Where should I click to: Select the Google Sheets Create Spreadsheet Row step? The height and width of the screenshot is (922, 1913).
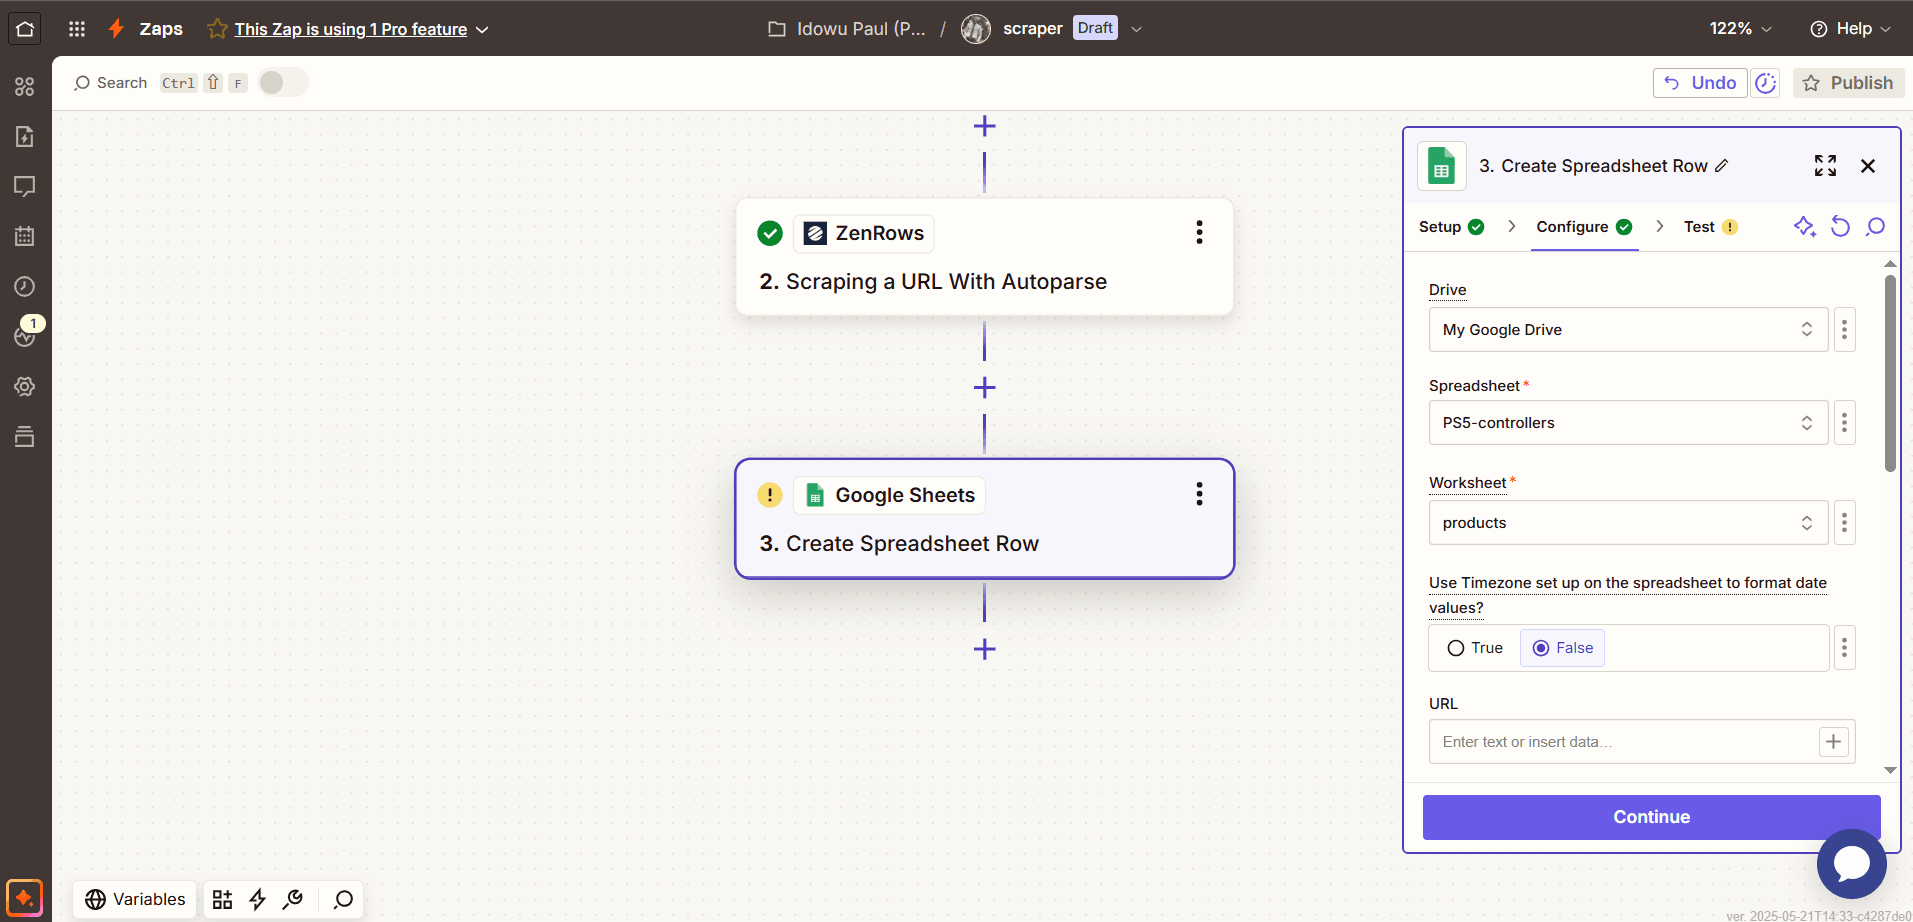tap(984, 519)
